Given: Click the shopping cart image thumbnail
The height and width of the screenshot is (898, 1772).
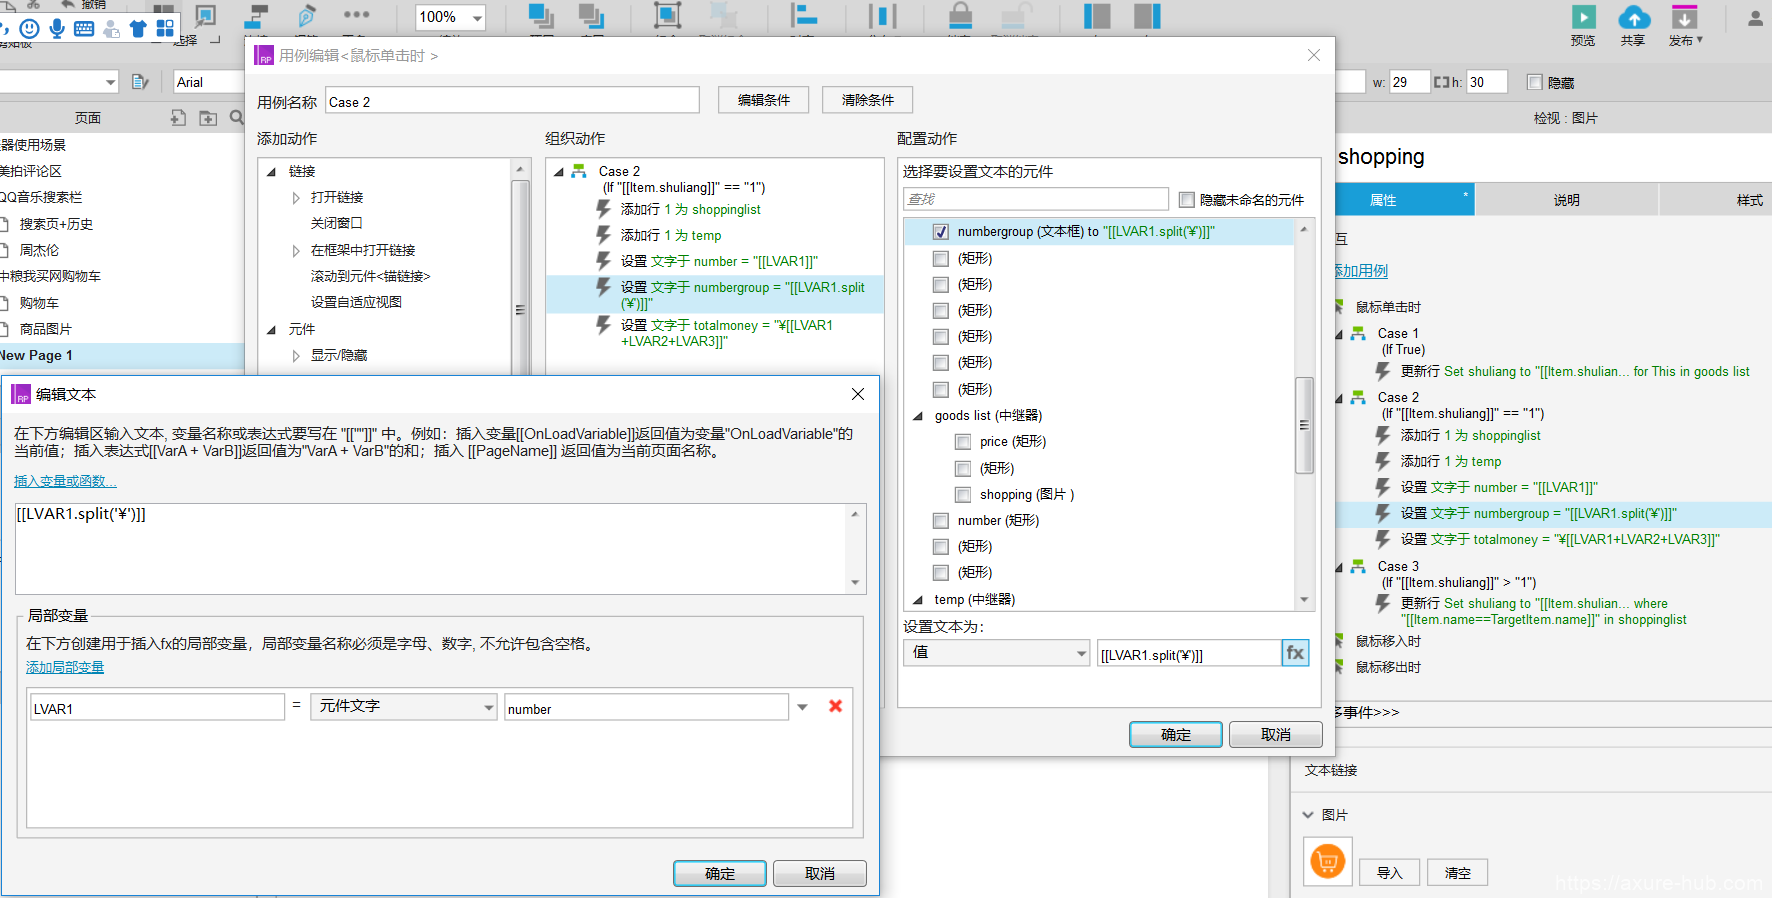Looking at the screenshot, I should pyautogui.click(x=1328, y=861).
